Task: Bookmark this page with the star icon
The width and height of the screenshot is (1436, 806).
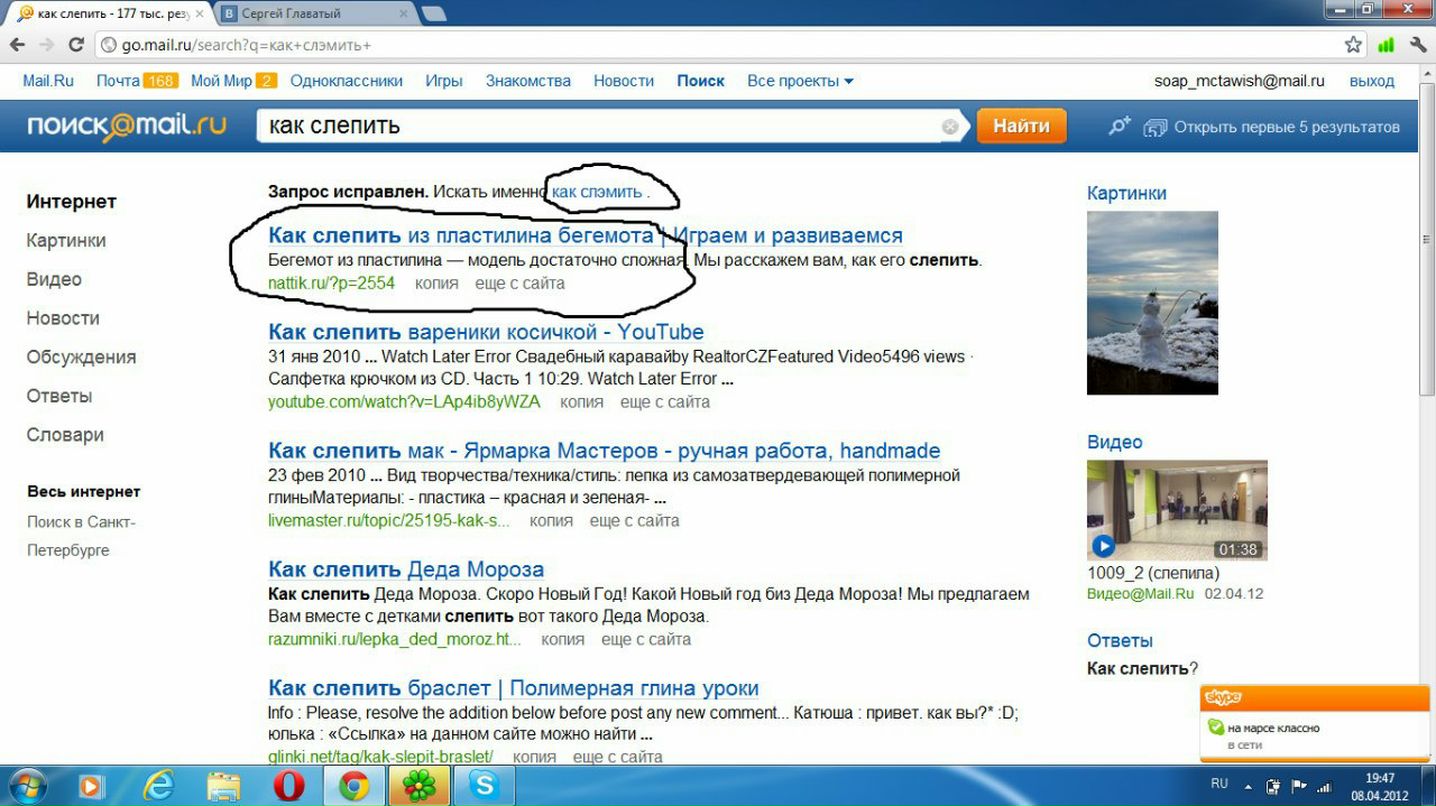Action: (x=1353, y=45)
